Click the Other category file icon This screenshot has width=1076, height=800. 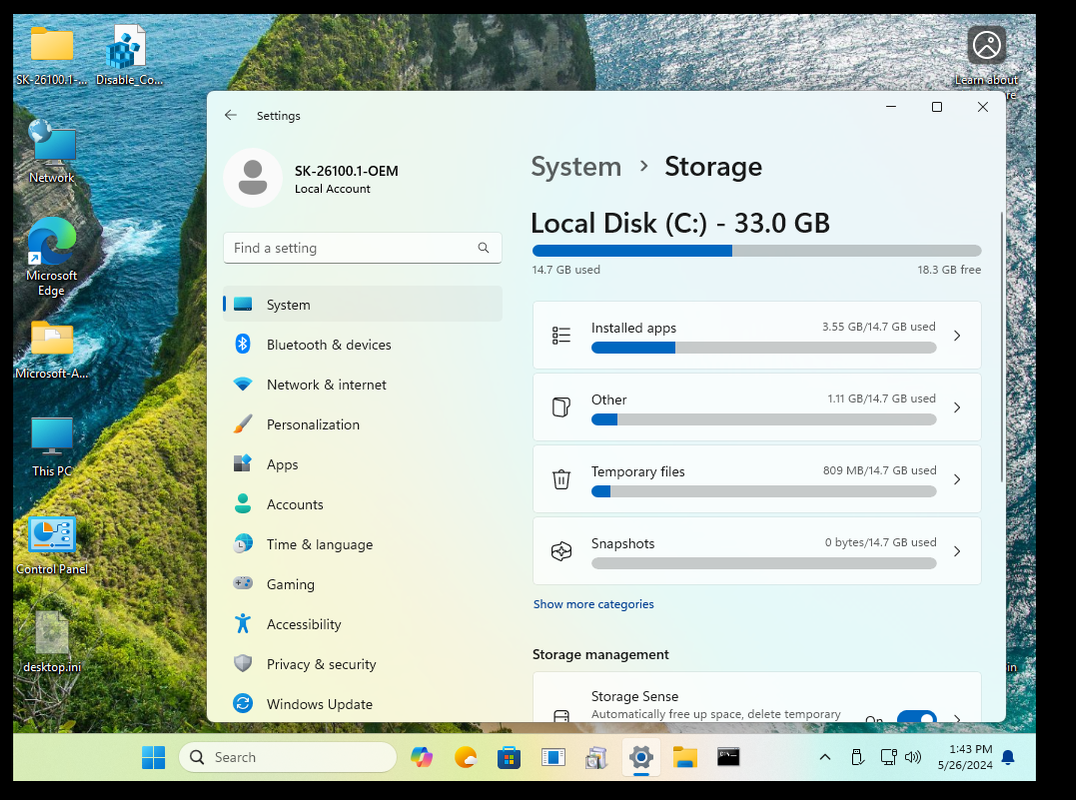point(561,408)
